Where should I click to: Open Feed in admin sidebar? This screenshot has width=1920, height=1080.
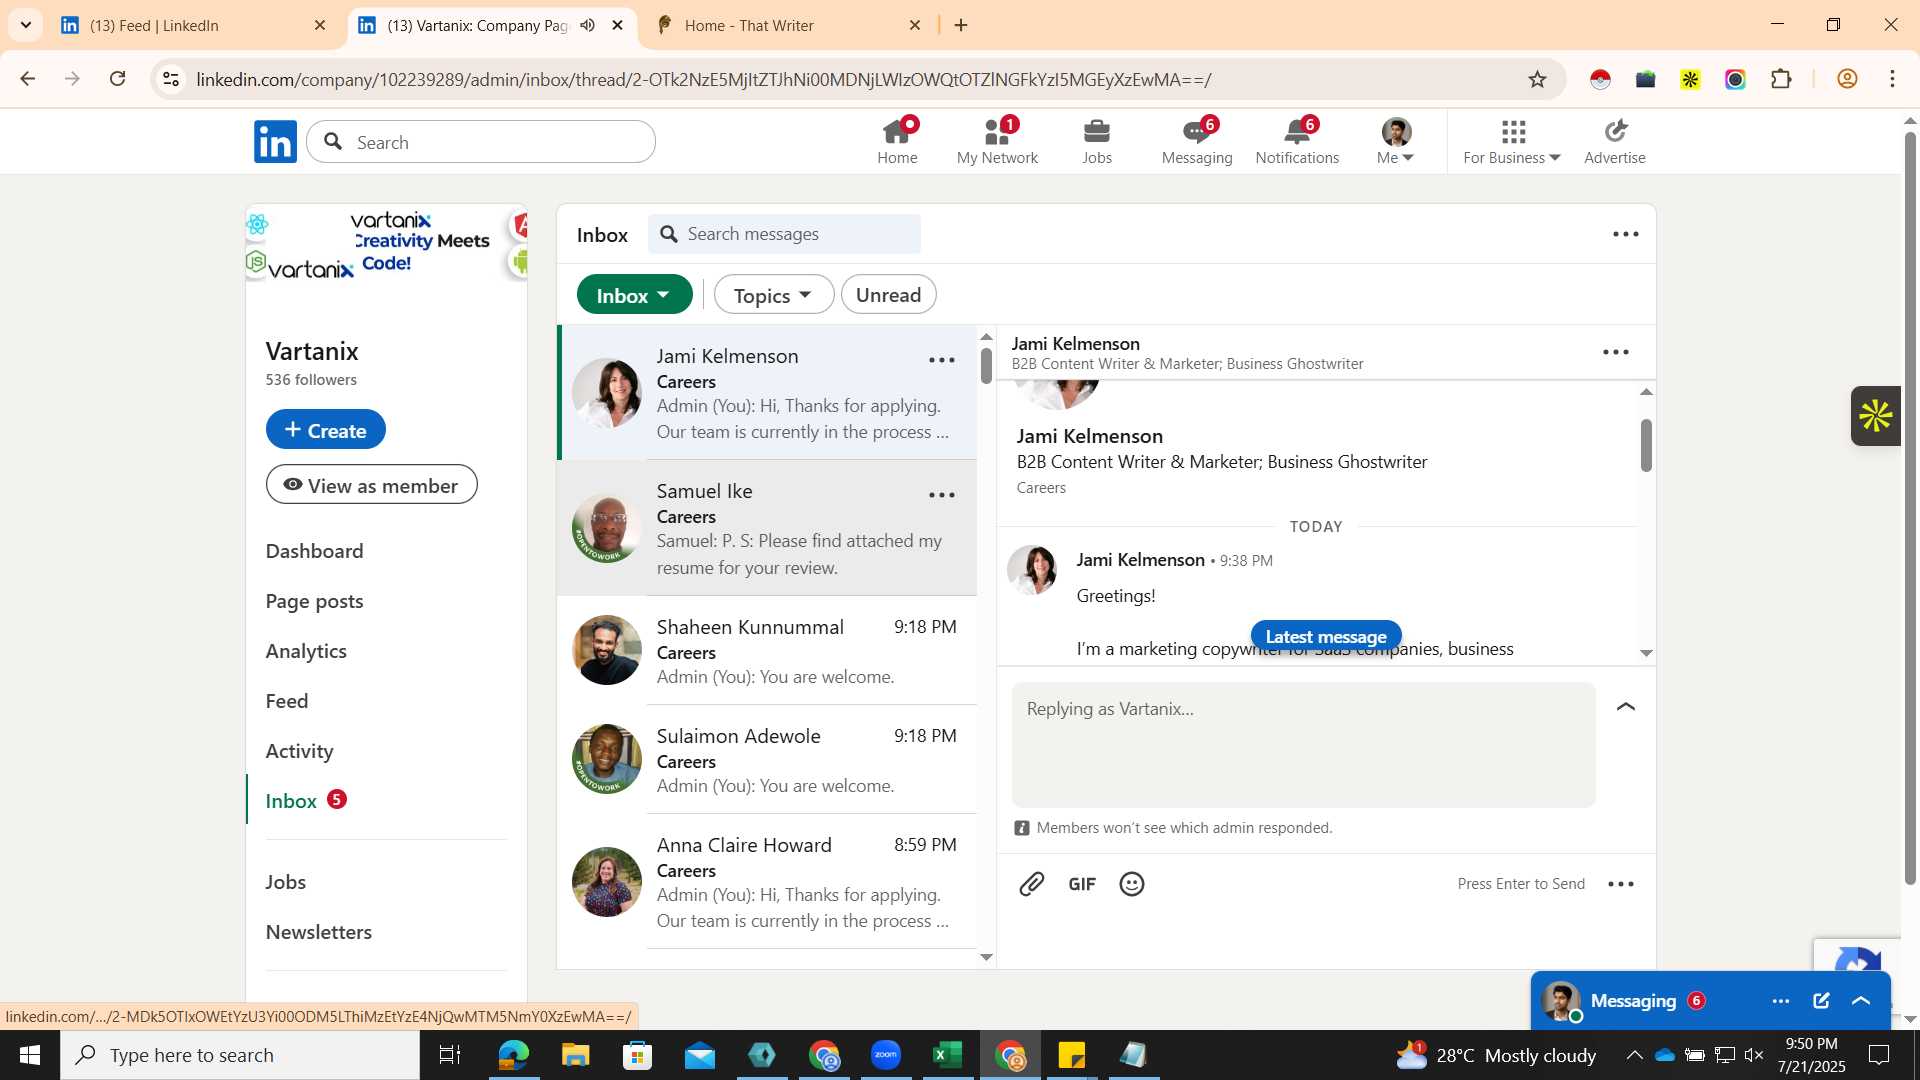coord(287,701)
